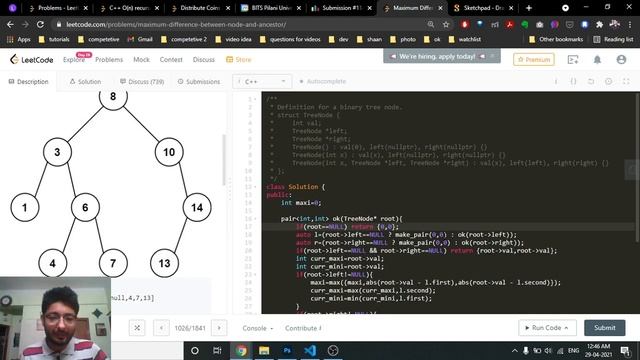Open the LeetCode home logo
The width and height of the screenshot is (640, 360).
[31, 60]
